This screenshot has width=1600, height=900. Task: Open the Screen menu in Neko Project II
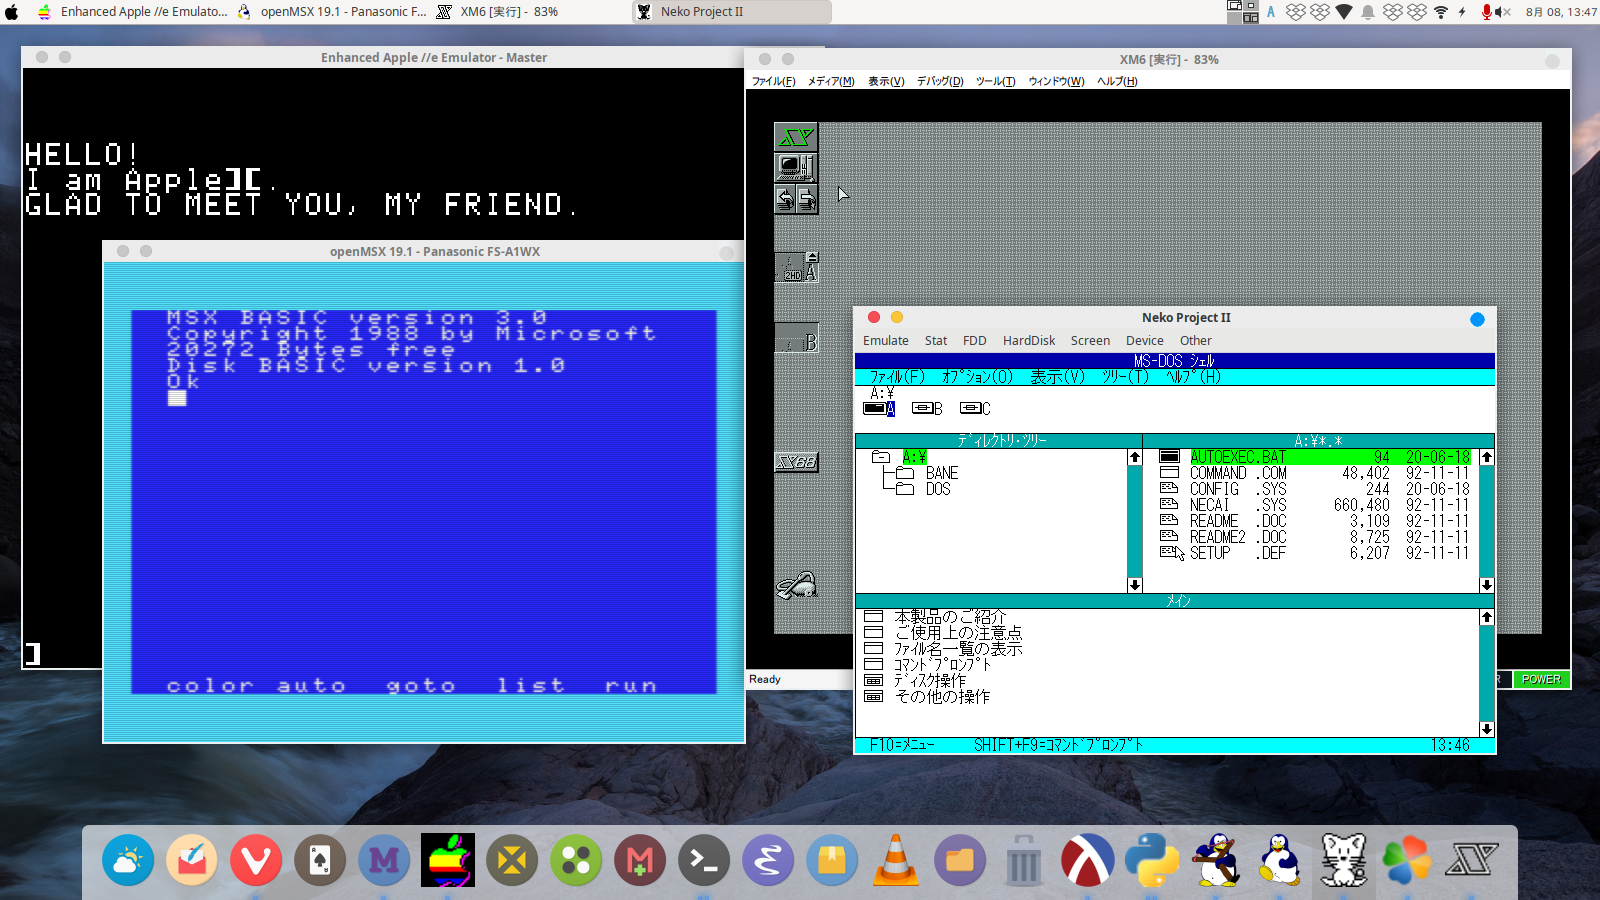point(1090,341)
